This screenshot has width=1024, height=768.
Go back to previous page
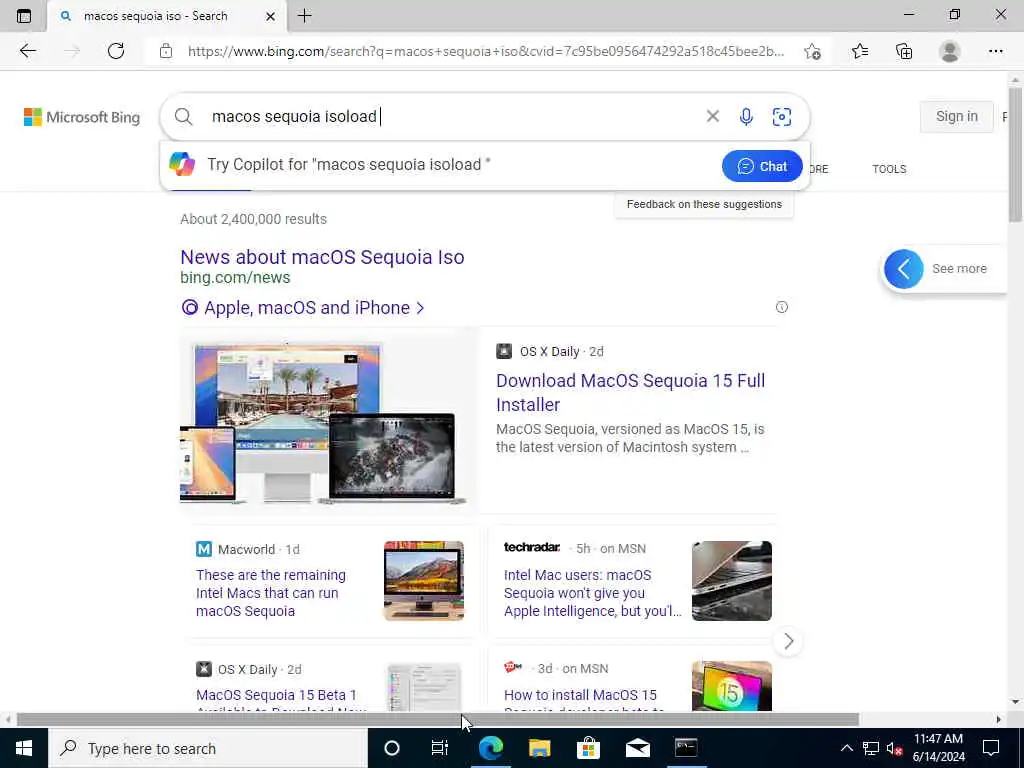[x=27, y=51]
